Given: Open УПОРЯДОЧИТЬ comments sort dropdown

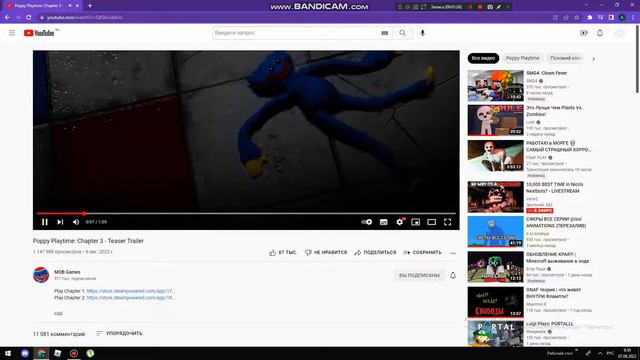Looking at the screenshot, I should tap(119, 333).
